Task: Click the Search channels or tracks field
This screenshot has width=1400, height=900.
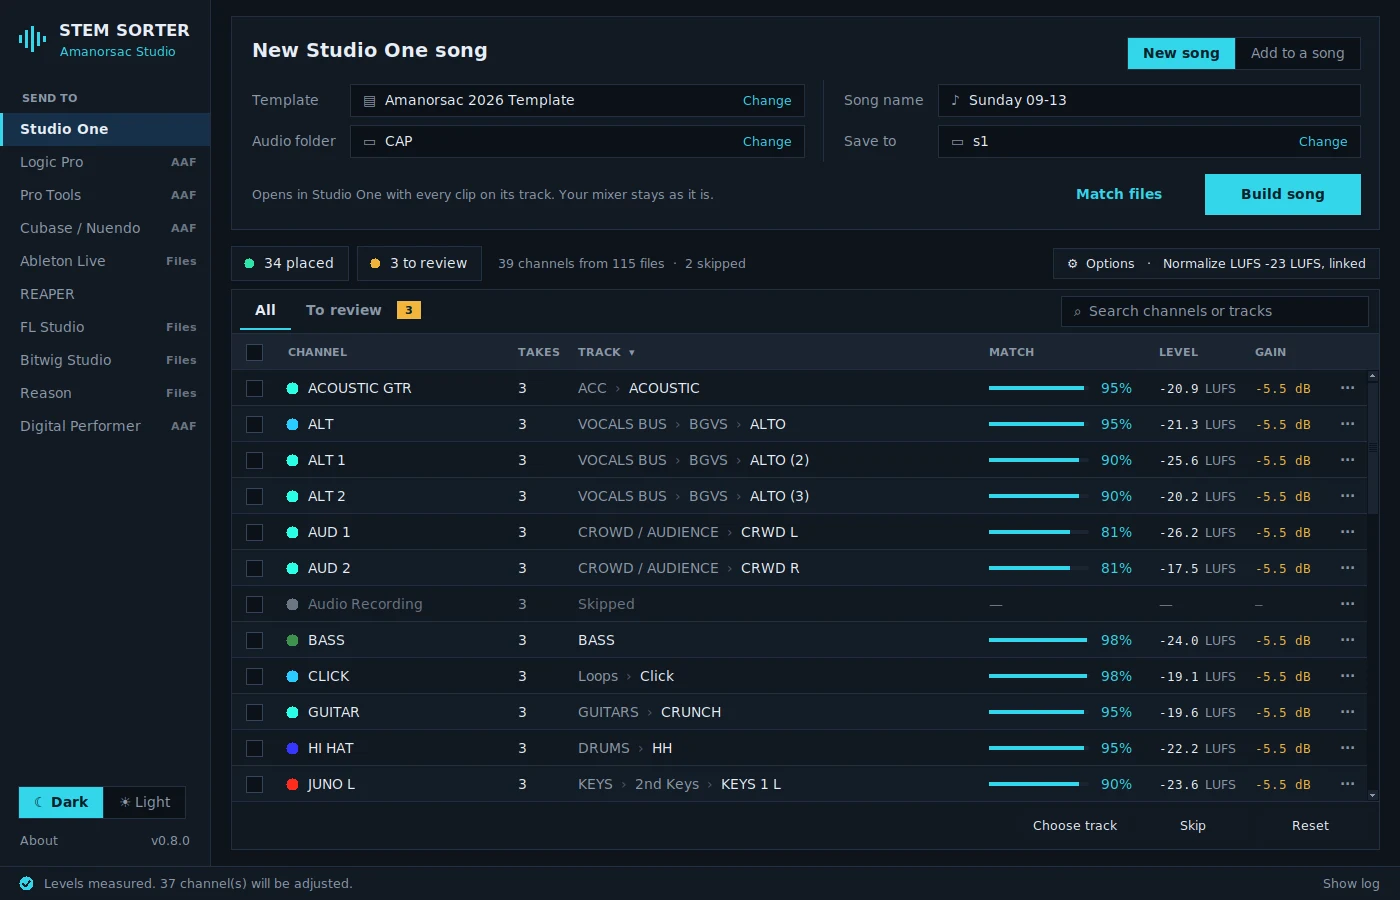Action: [1215, 311]
